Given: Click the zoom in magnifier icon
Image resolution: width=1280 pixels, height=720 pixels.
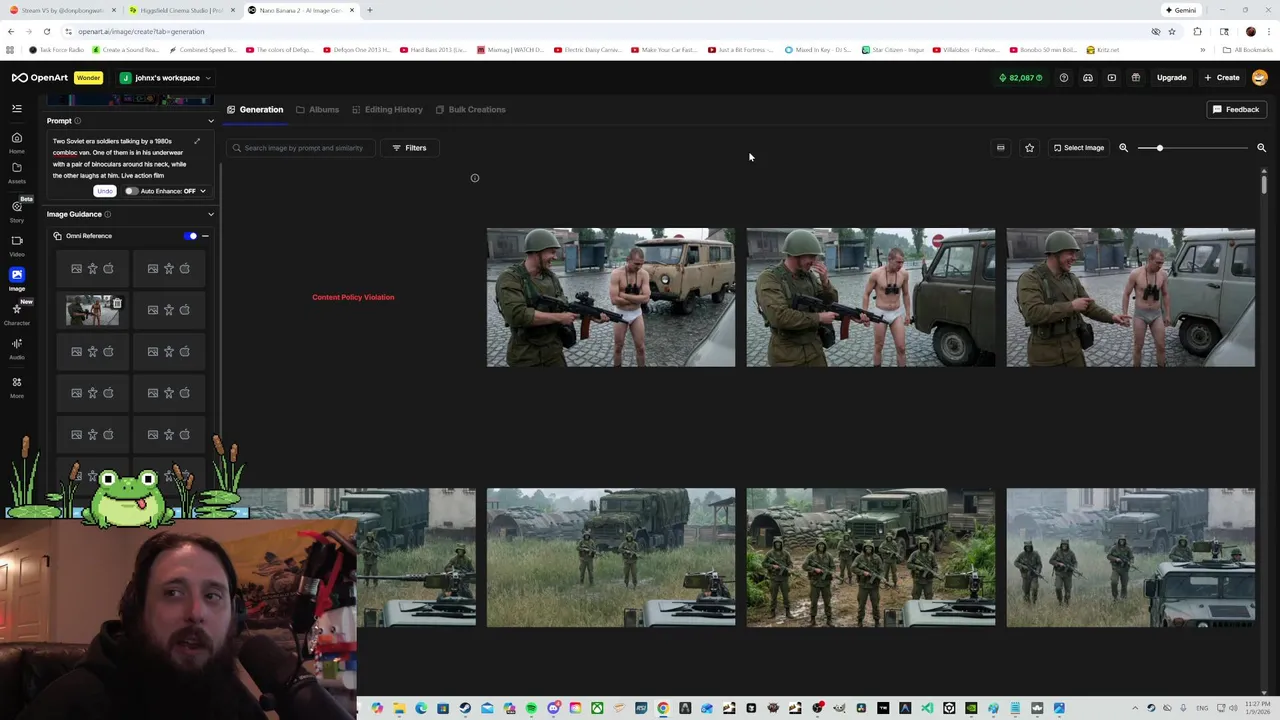Looking at the screenshot, I should [x=1261, y=148].
